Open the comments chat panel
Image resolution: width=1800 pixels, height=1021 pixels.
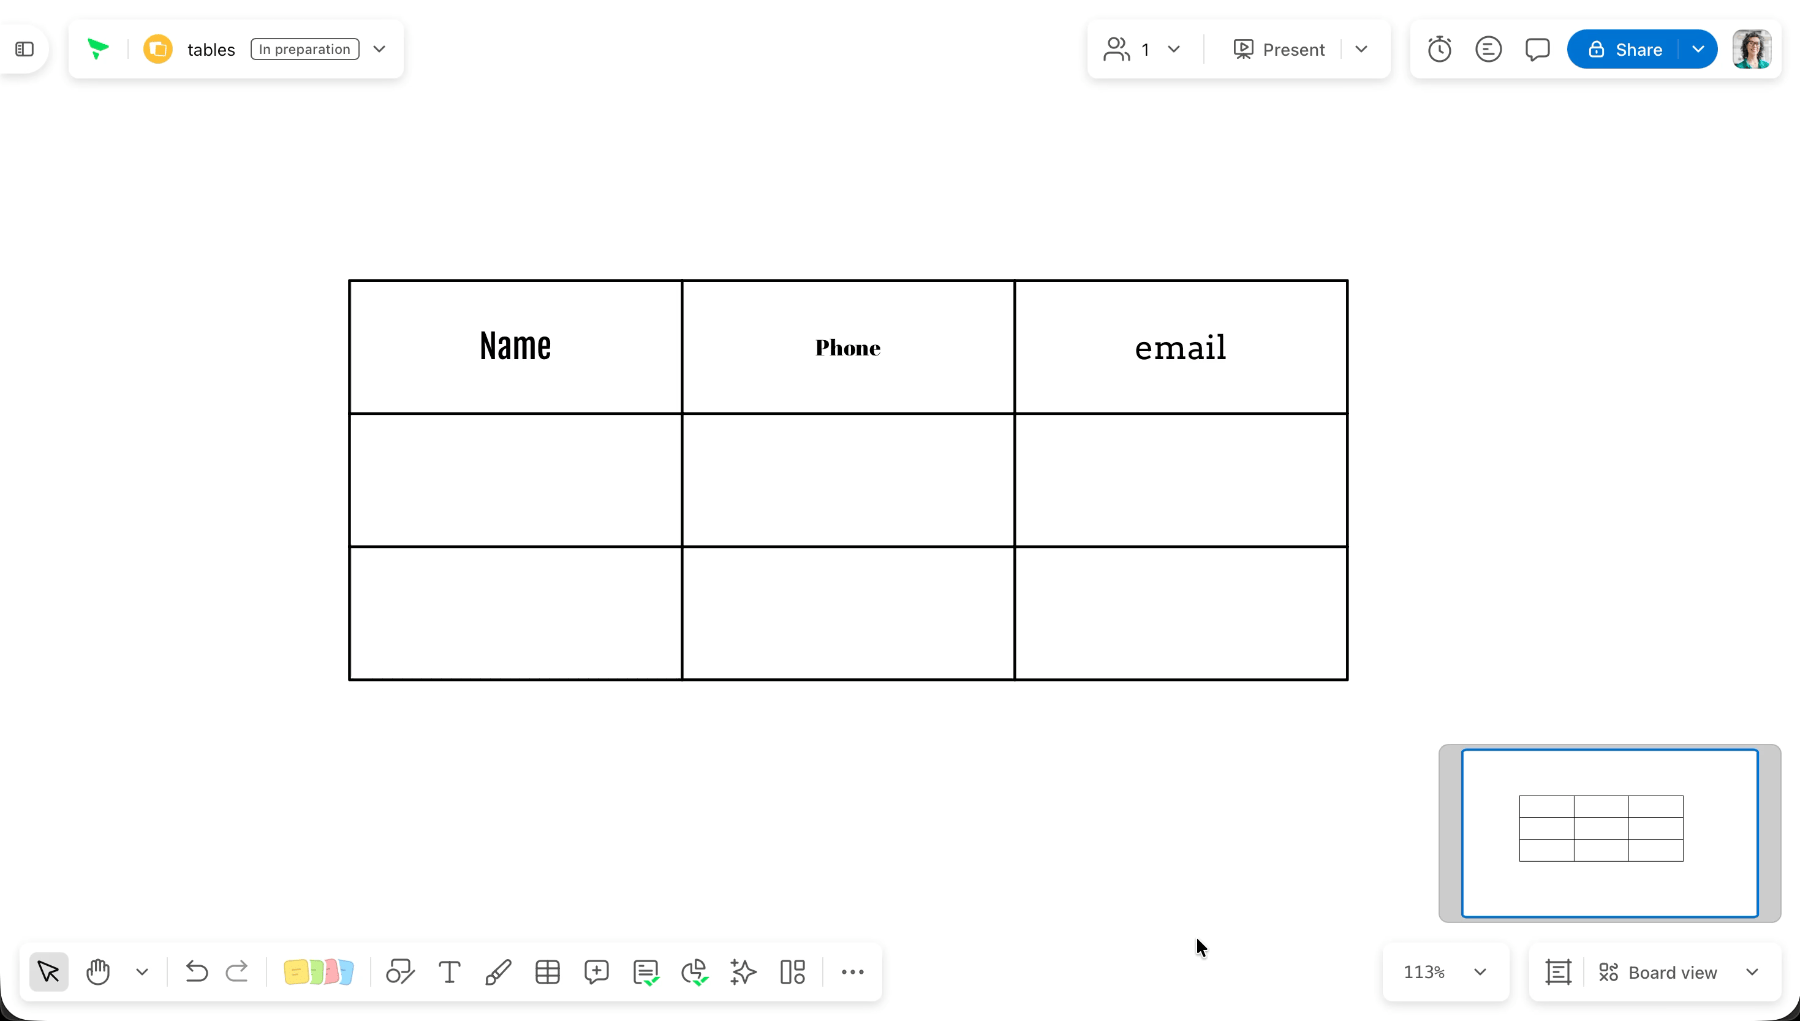point(1538,49)
